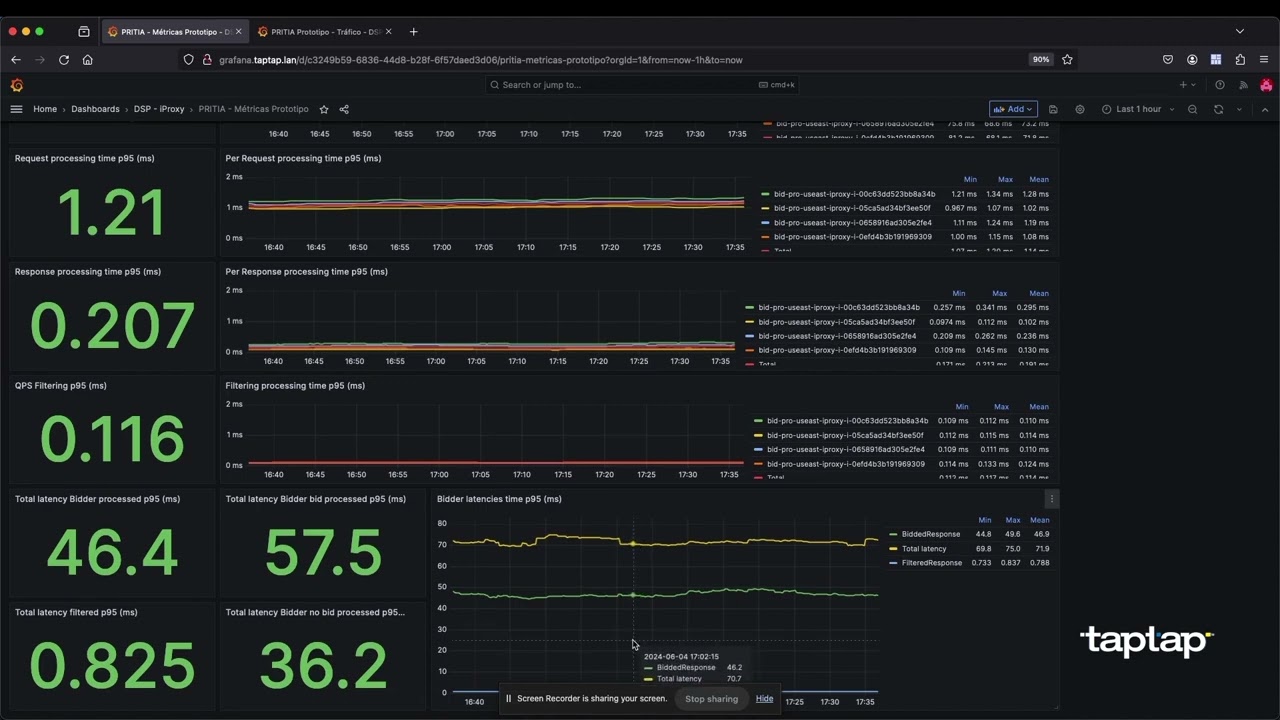Click the share dashboard icon
1280x720 pixels.
[x=344, y=109]
